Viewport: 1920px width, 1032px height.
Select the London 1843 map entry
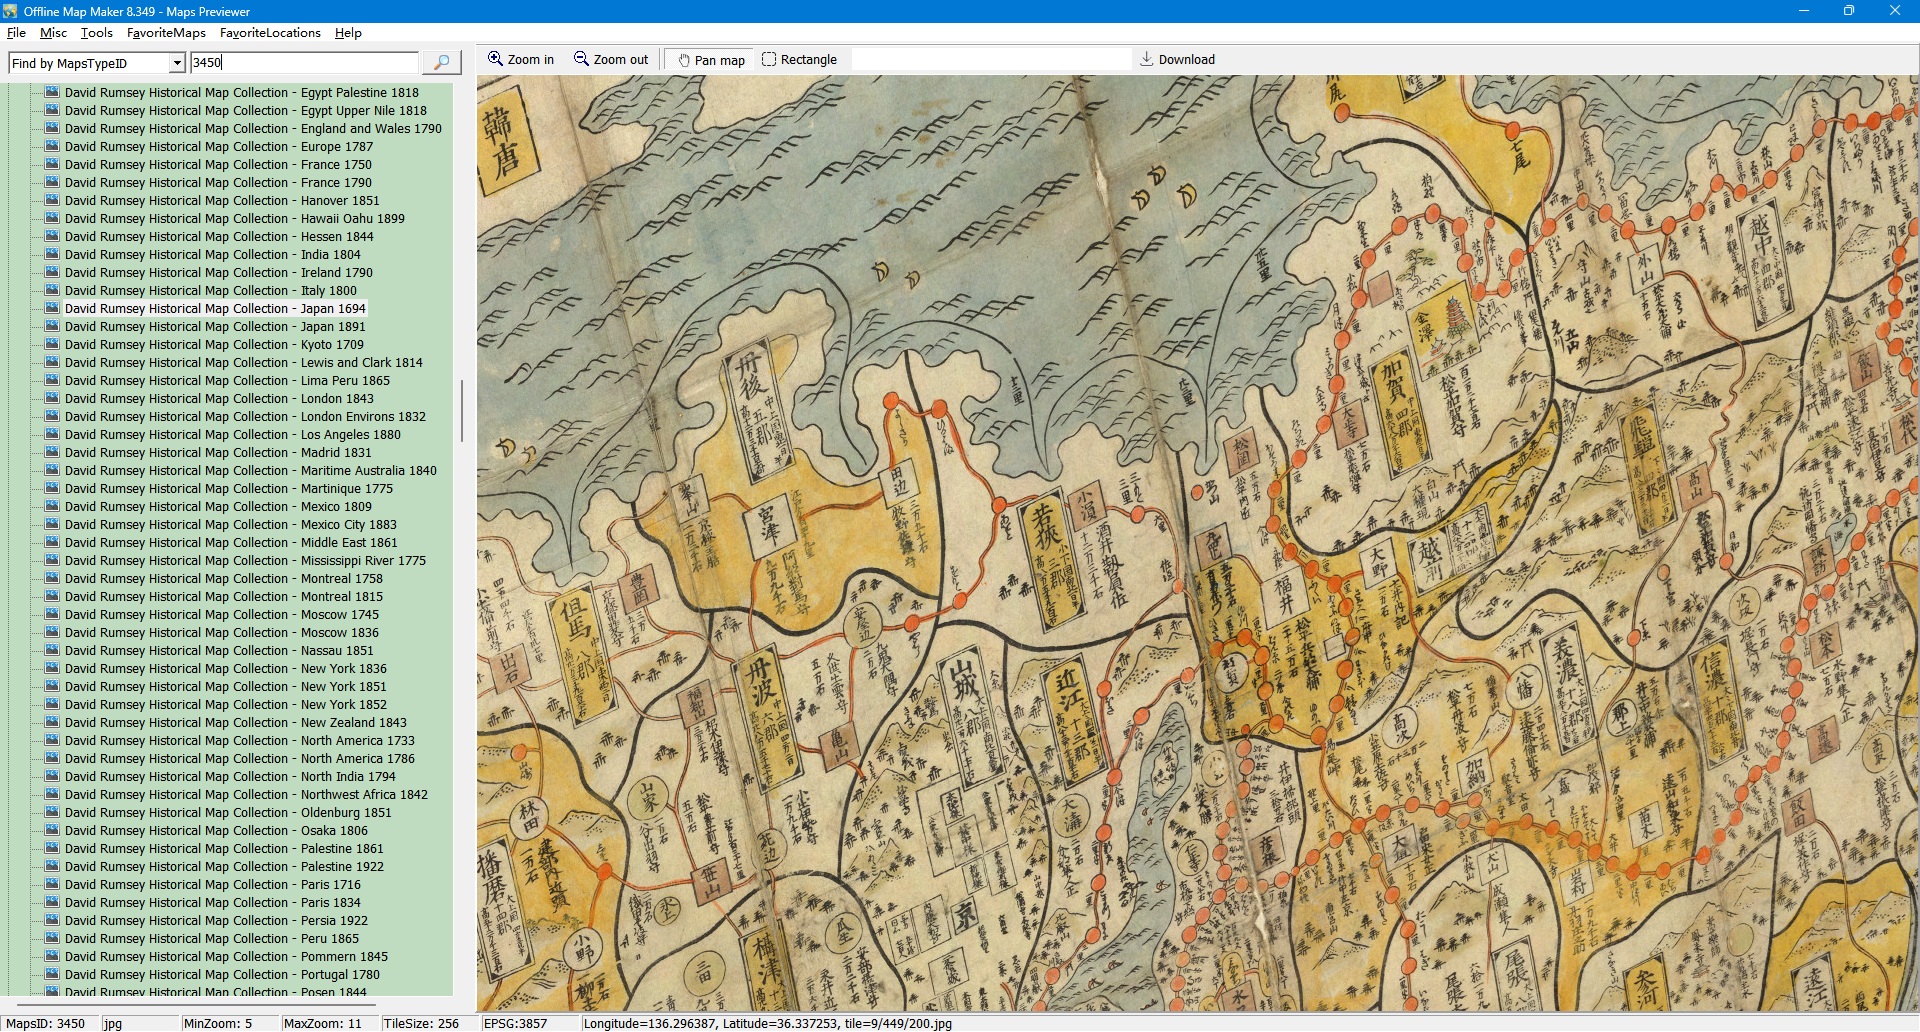click(219, 399)
